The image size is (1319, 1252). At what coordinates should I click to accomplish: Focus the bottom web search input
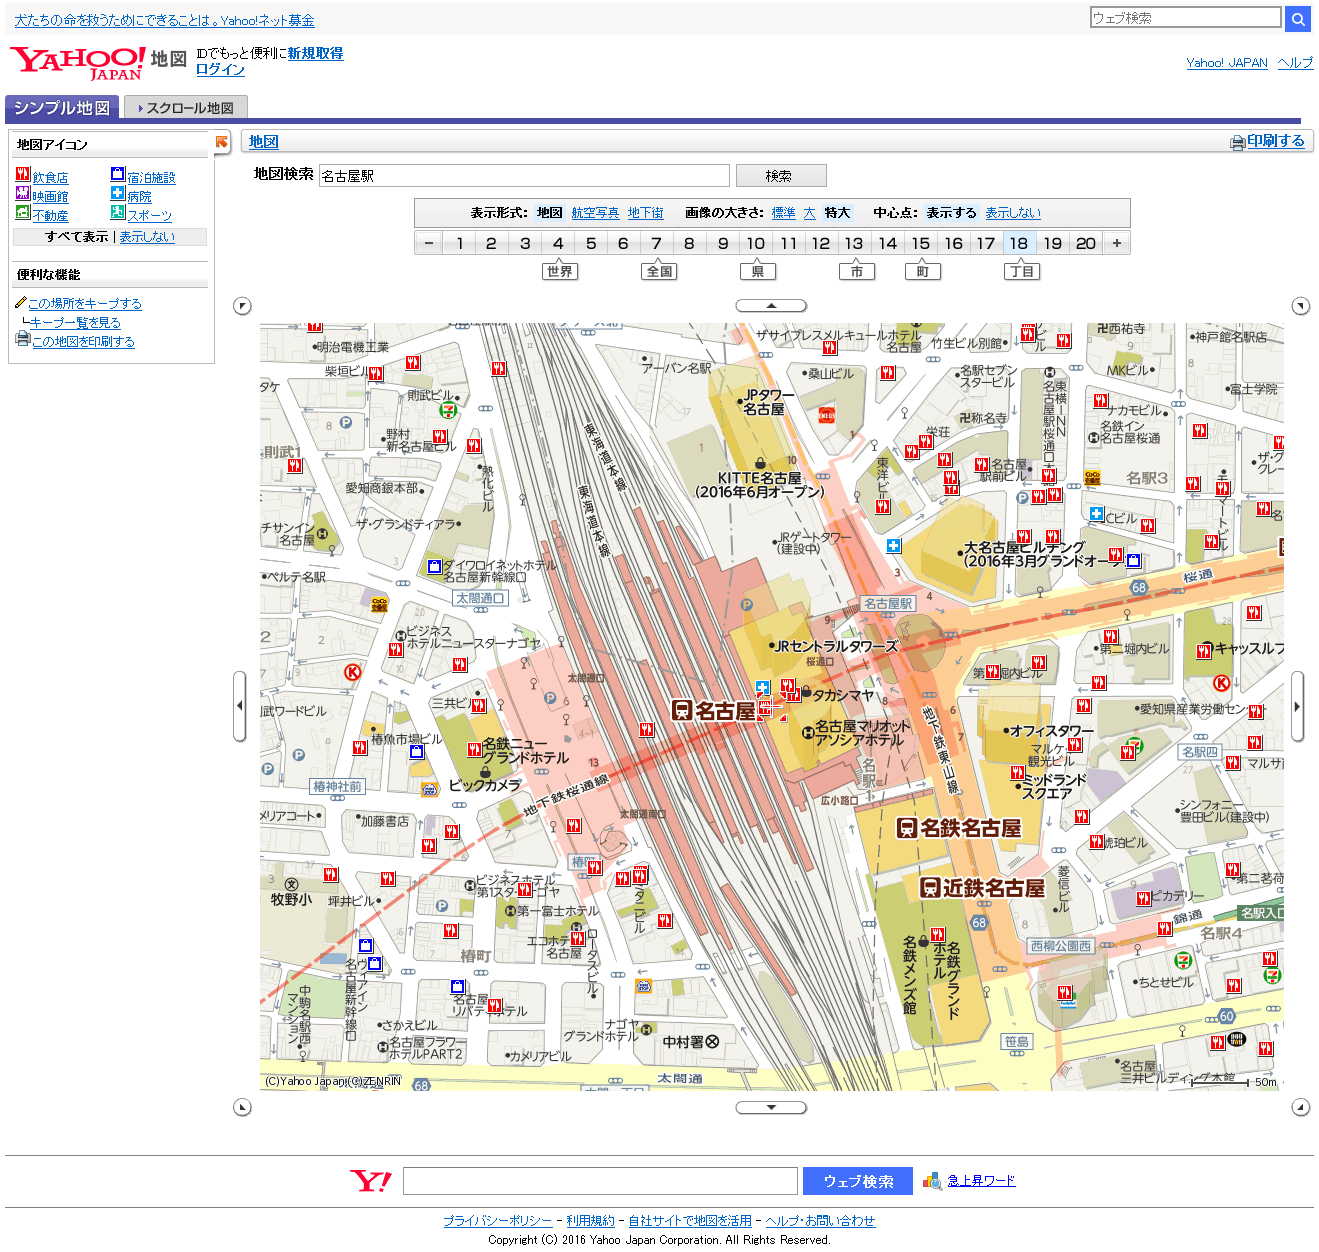600,1181
